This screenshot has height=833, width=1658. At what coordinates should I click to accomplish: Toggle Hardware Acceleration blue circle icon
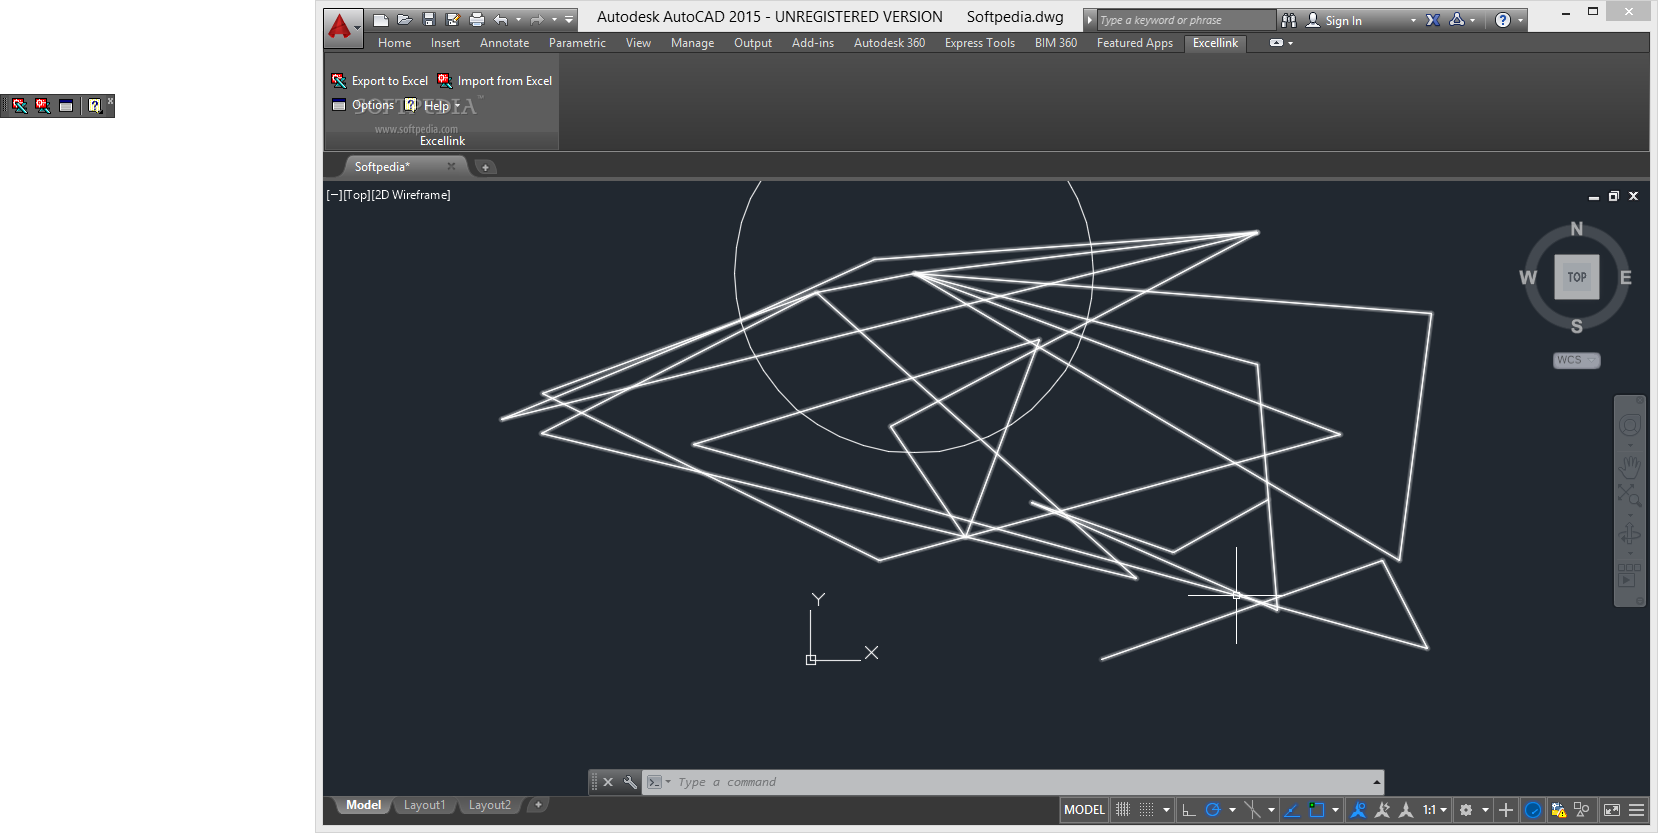click(1533, 810)
